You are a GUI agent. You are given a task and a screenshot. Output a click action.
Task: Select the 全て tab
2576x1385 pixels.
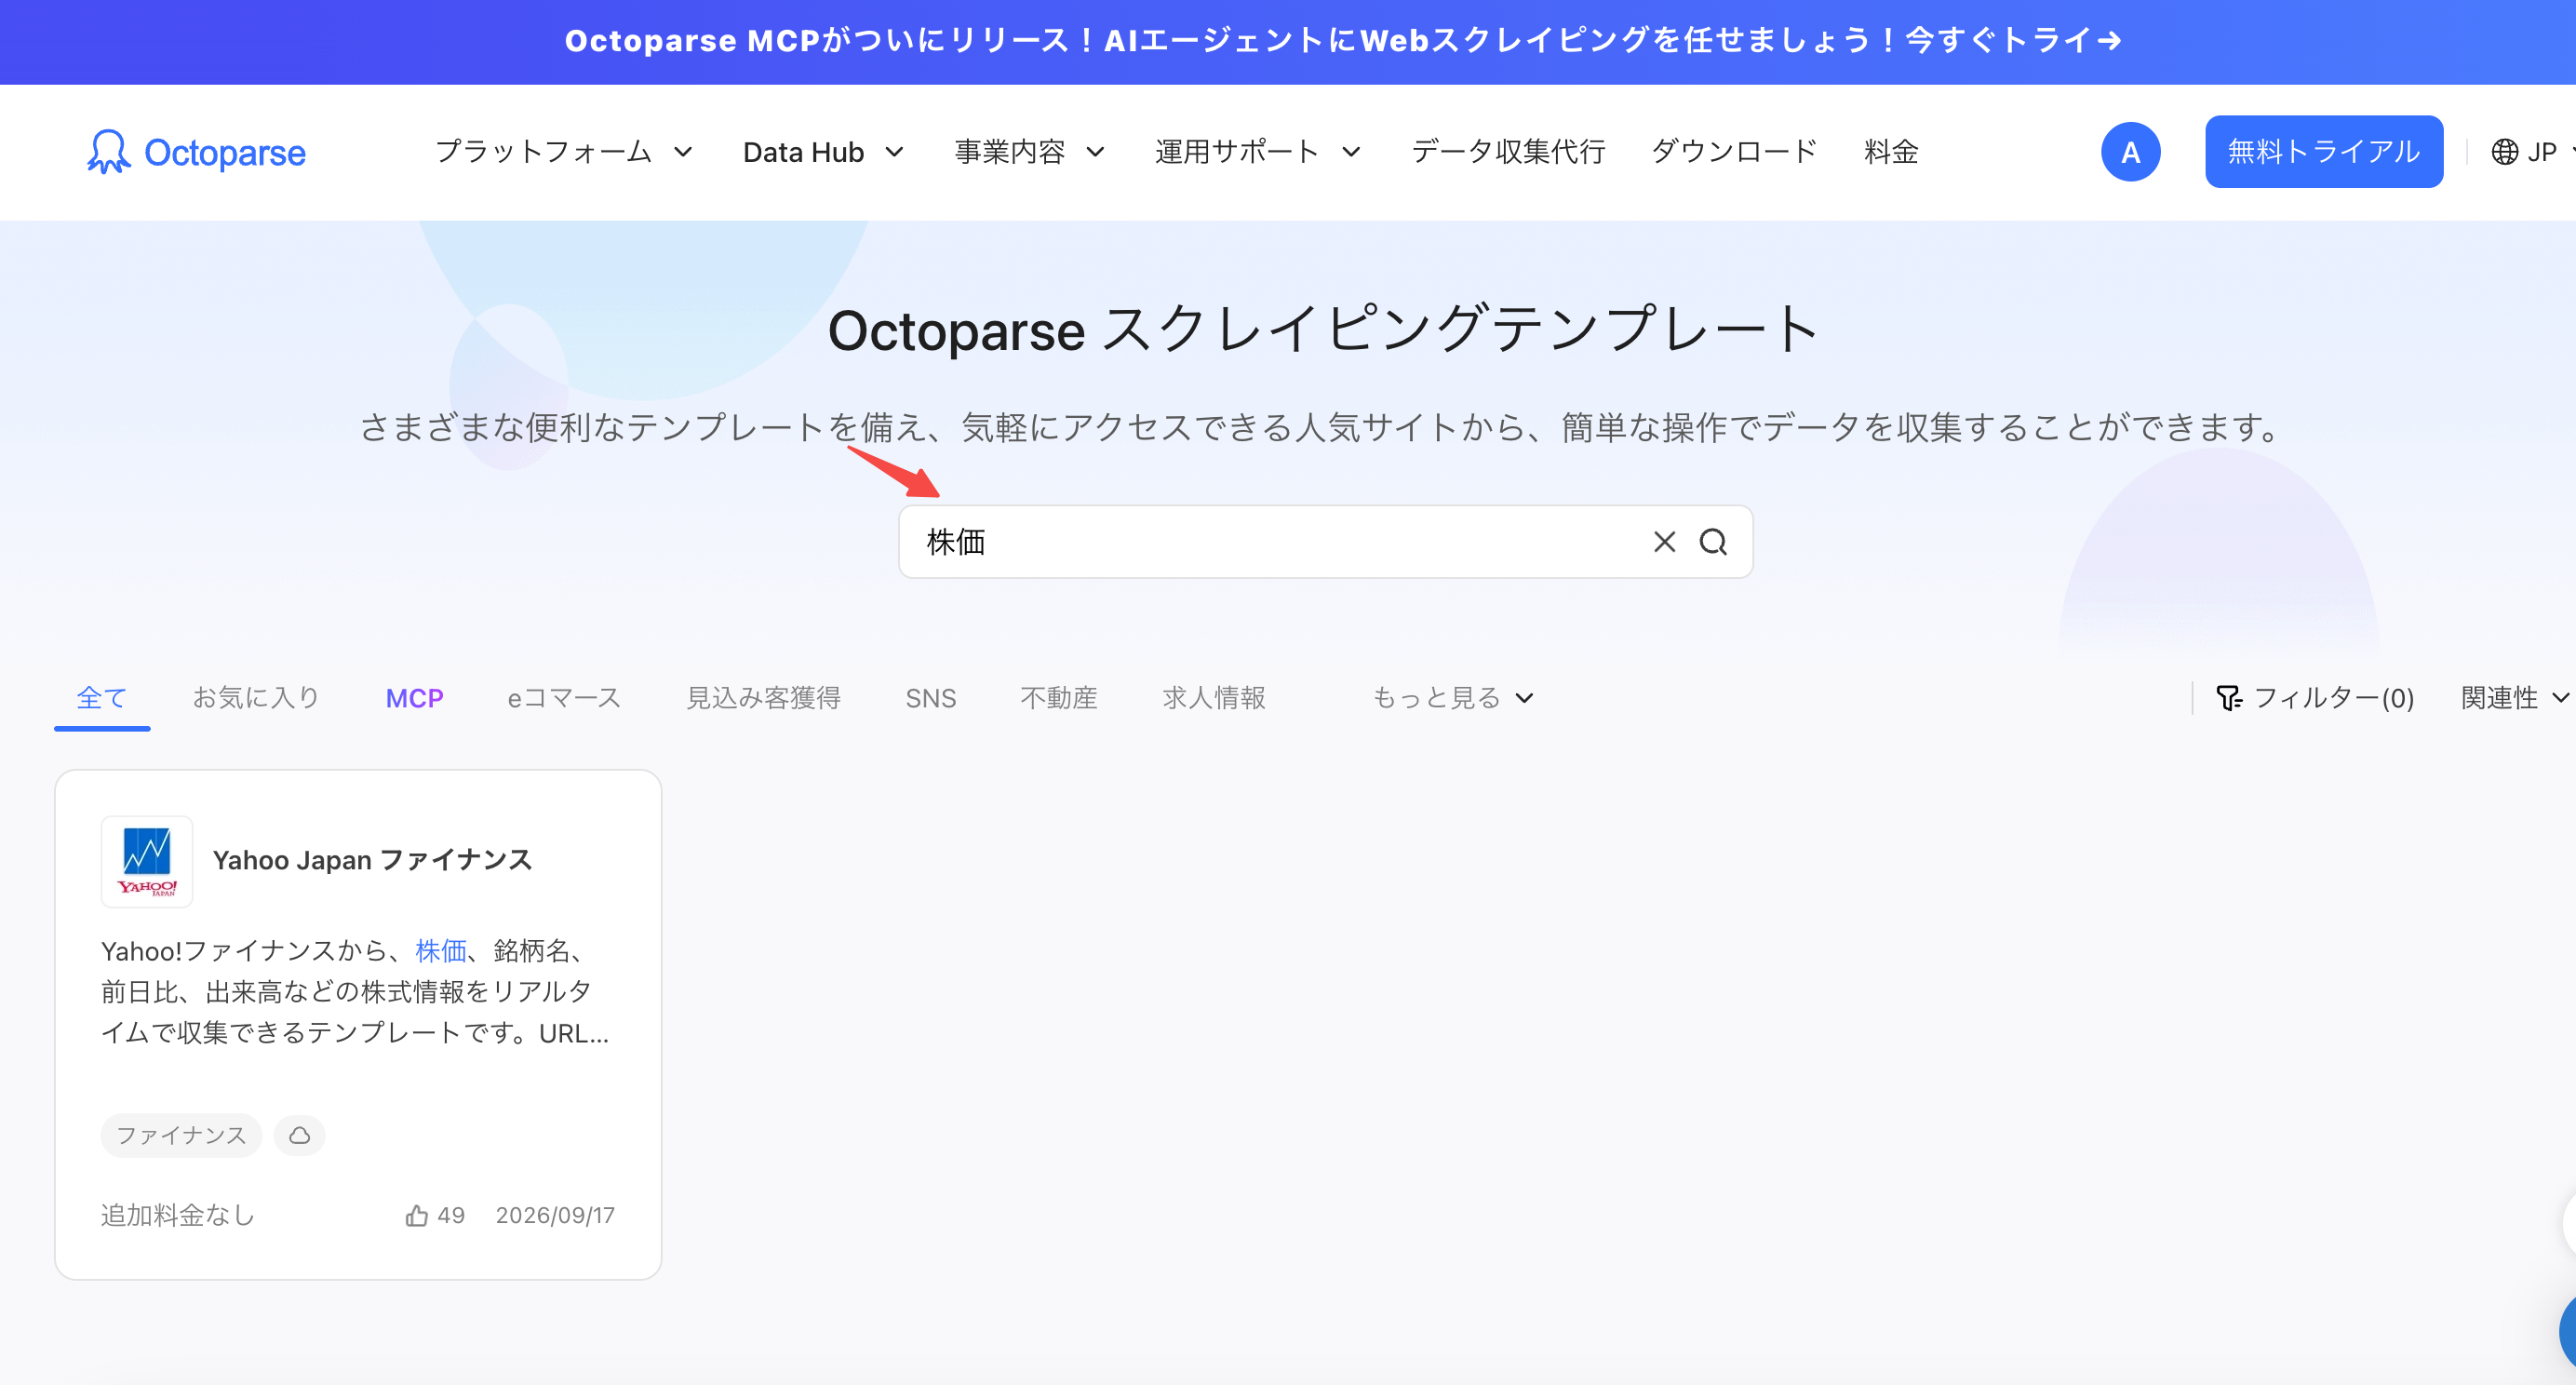(102, 698)
